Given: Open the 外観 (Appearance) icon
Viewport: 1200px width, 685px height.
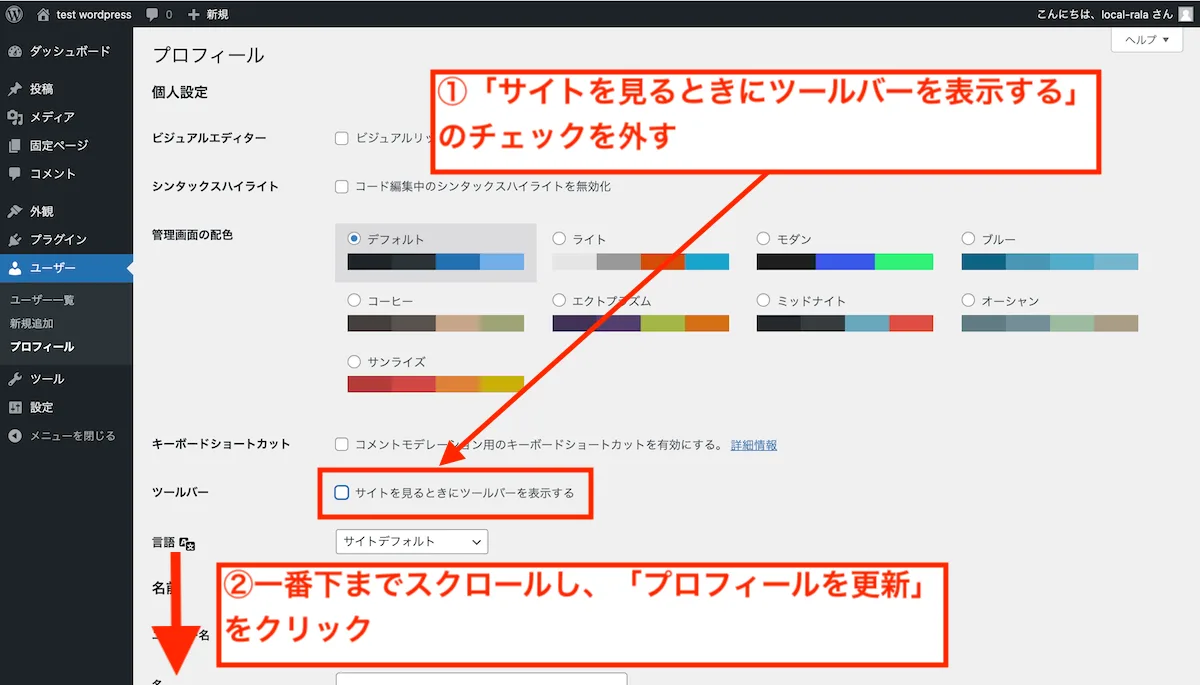Looking at the screenshot, I should point(17,210).
